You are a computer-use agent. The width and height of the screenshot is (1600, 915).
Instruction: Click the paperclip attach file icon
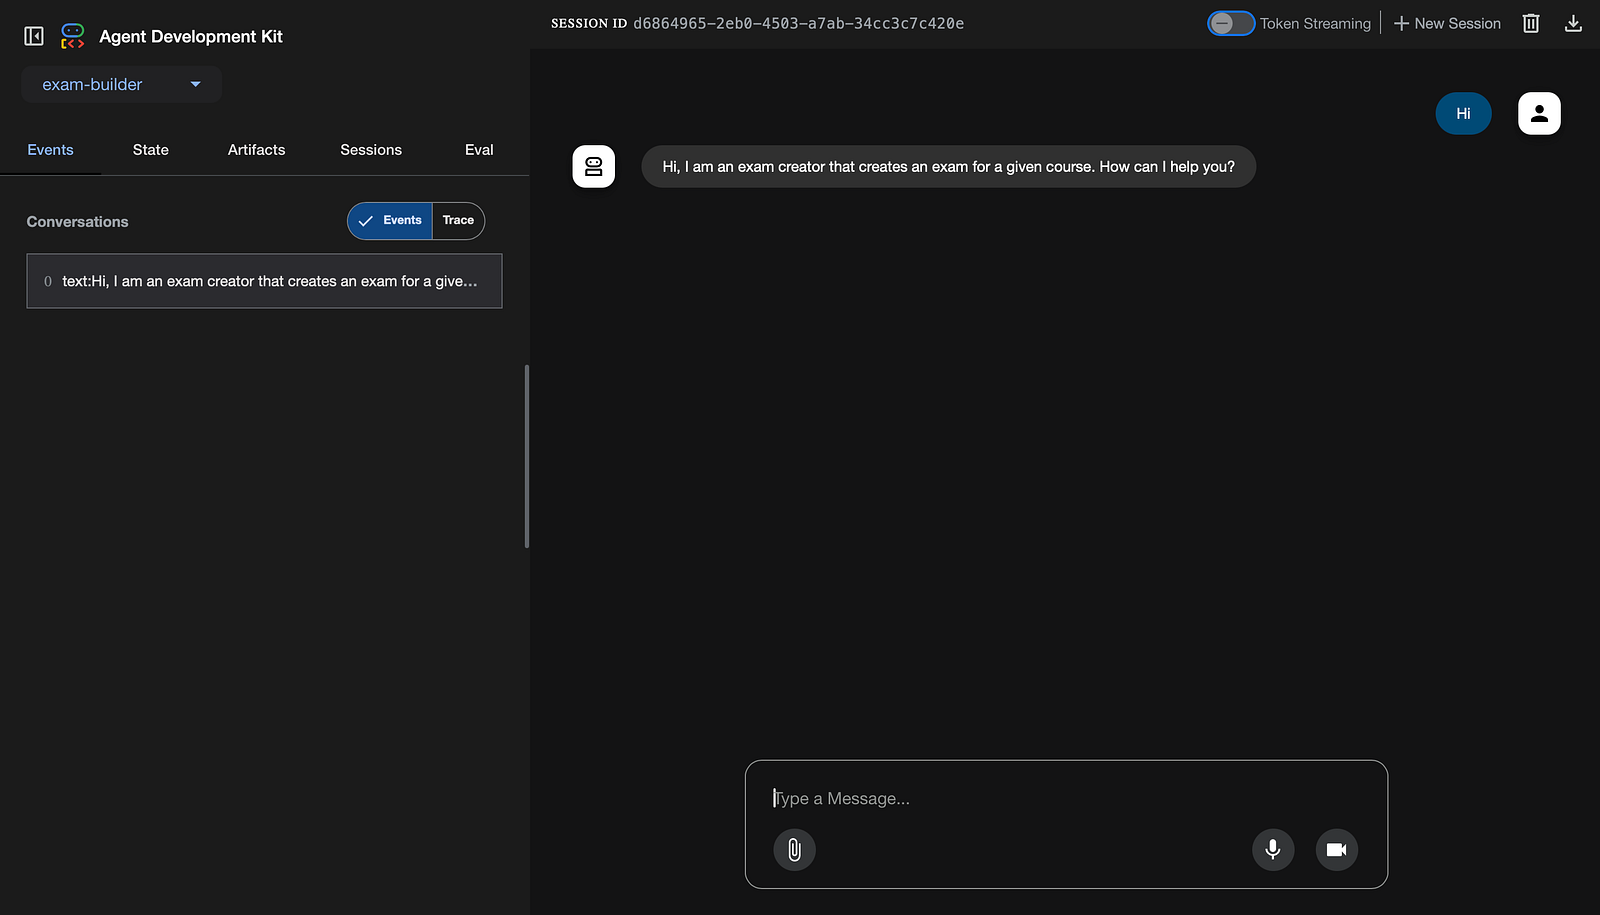click(x=794, y=850)
